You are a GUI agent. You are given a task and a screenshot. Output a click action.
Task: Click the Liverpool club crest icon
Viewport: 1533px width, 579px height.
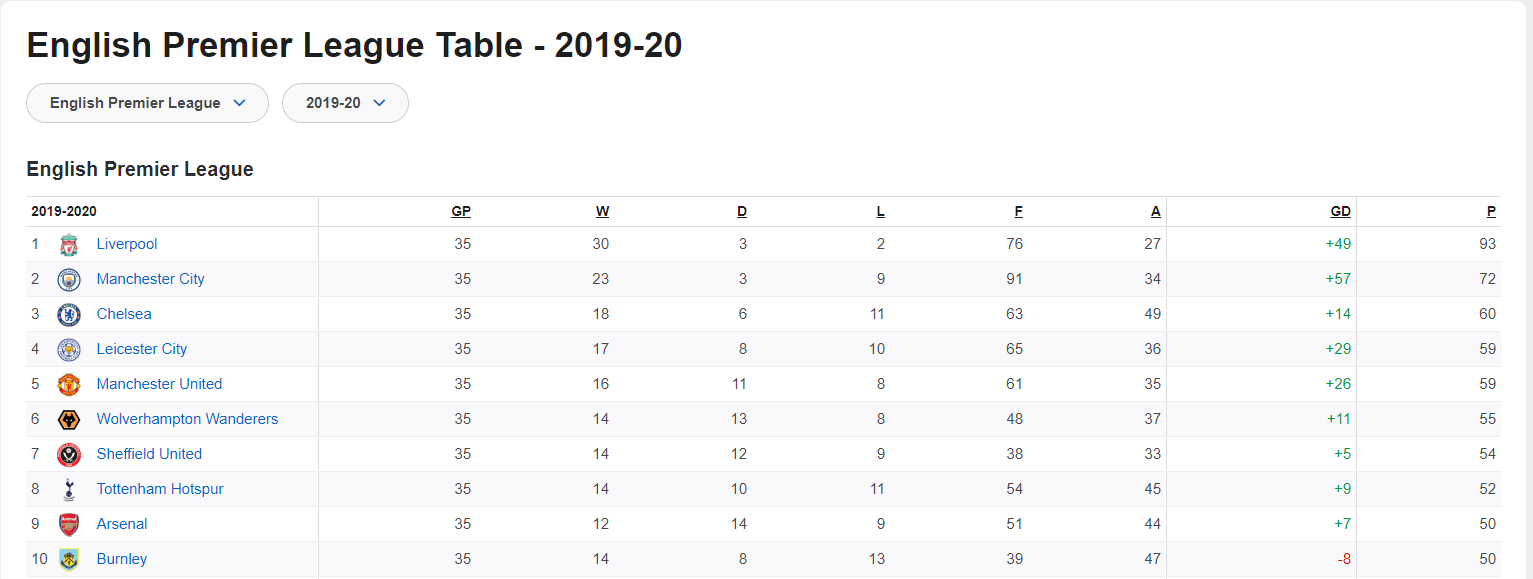pyautogui.click(x=68, y=245)
